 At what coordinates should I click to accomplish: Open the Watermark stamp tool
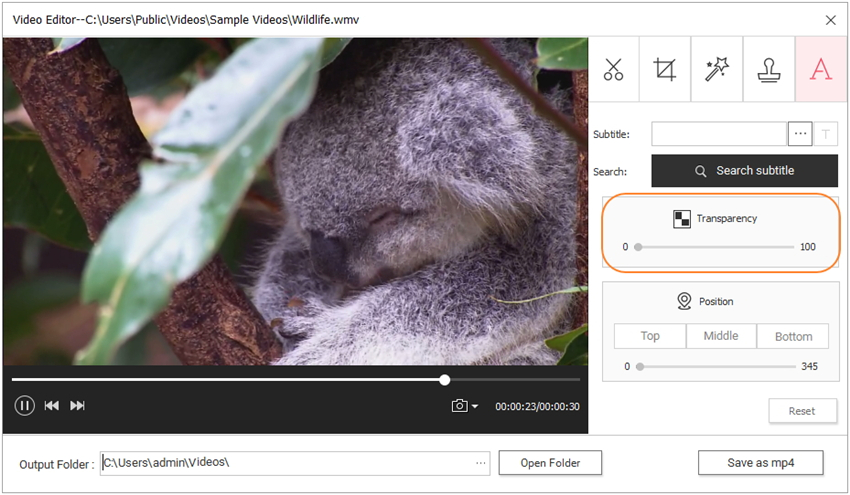coord(769,70)
